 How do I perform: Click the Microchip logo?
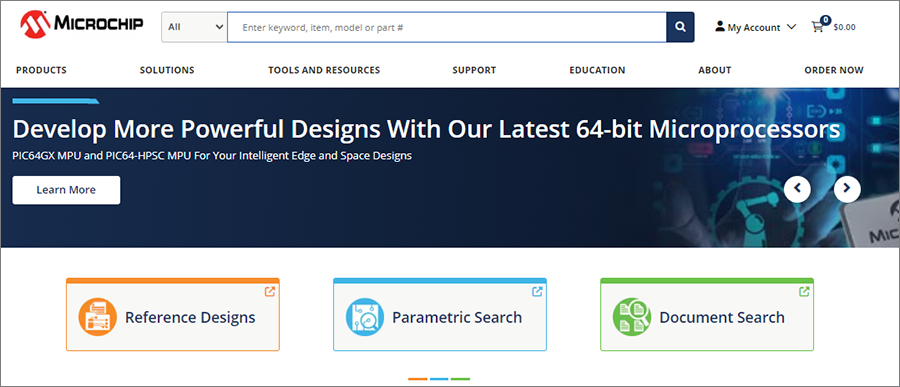click(x=82, y=24)
